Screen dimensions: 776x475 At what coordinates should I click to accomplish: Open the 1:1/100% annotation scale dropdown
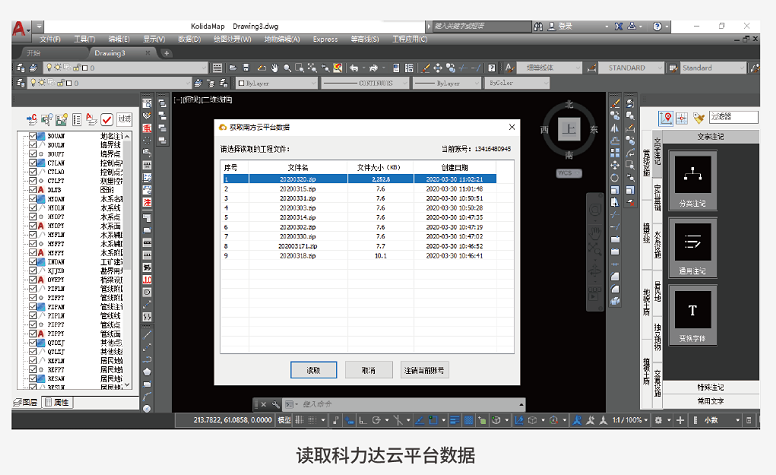pyautogui.click(x=630, y=420)
